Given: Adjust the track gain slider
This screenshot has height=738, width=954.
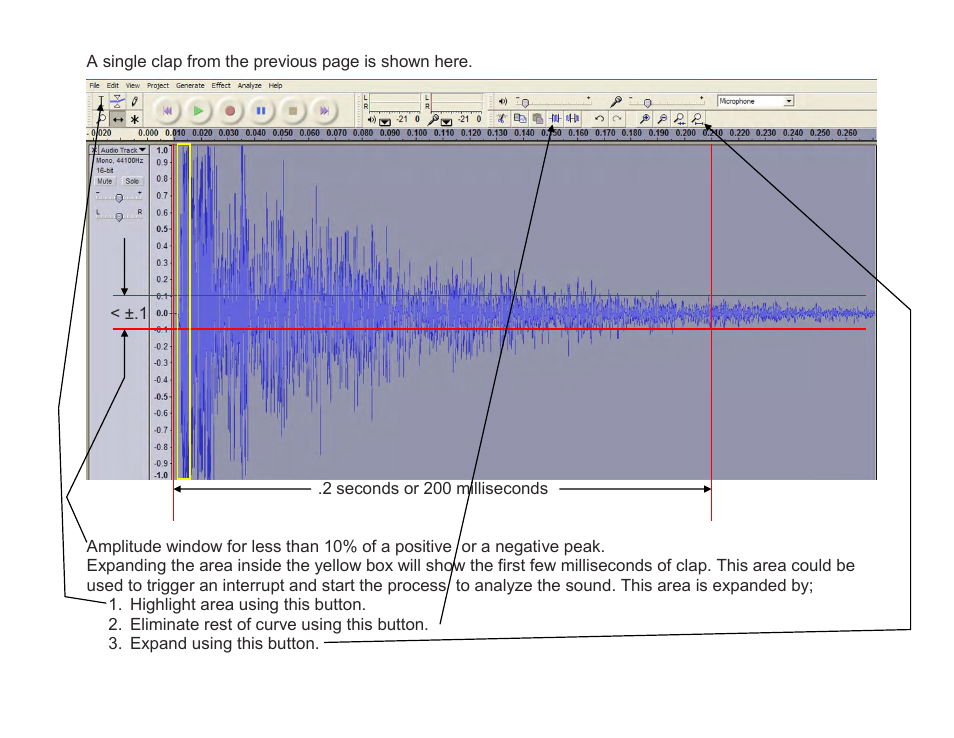Looking at the screenshot, I should pyautogui.click(x=119, y=197).
